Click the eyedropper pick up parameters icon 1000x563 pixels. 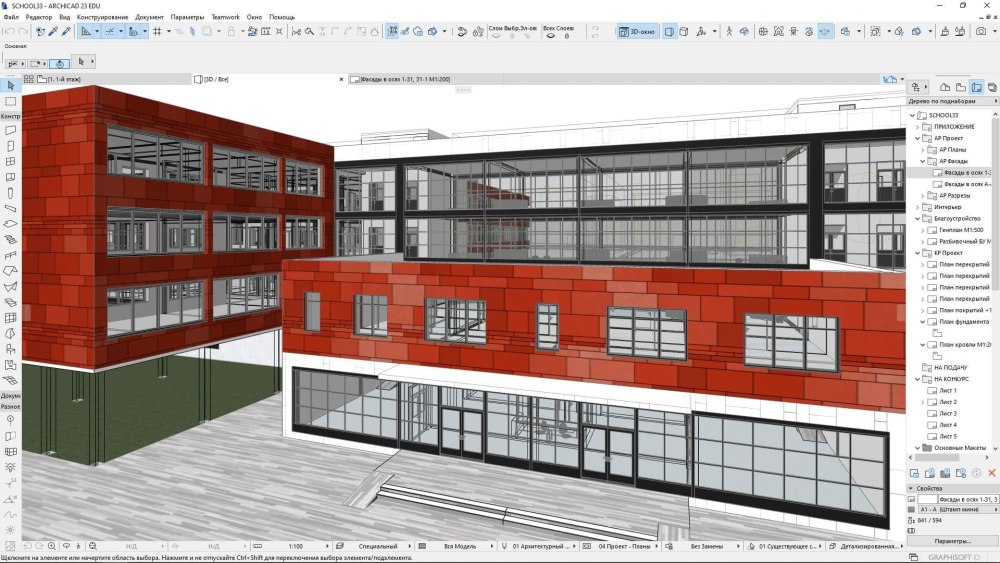[x=53, y=31]
